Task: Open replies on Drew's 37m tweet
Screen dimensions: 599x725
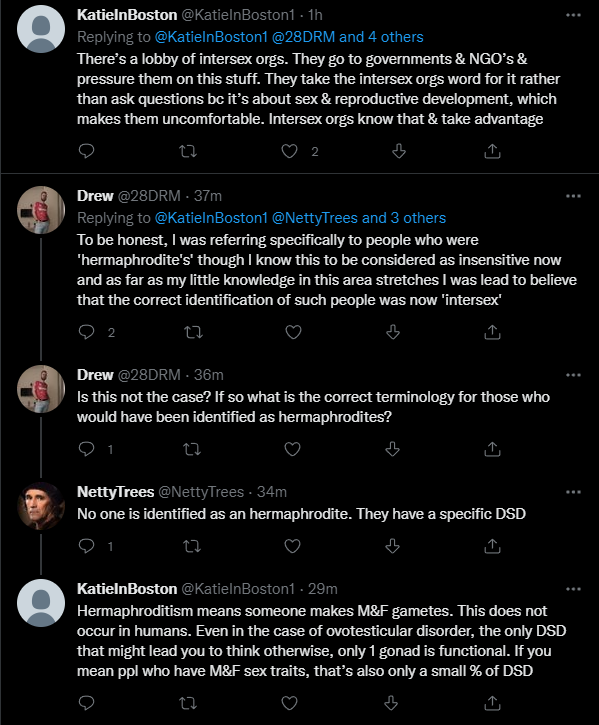Action: pos(86,332)
